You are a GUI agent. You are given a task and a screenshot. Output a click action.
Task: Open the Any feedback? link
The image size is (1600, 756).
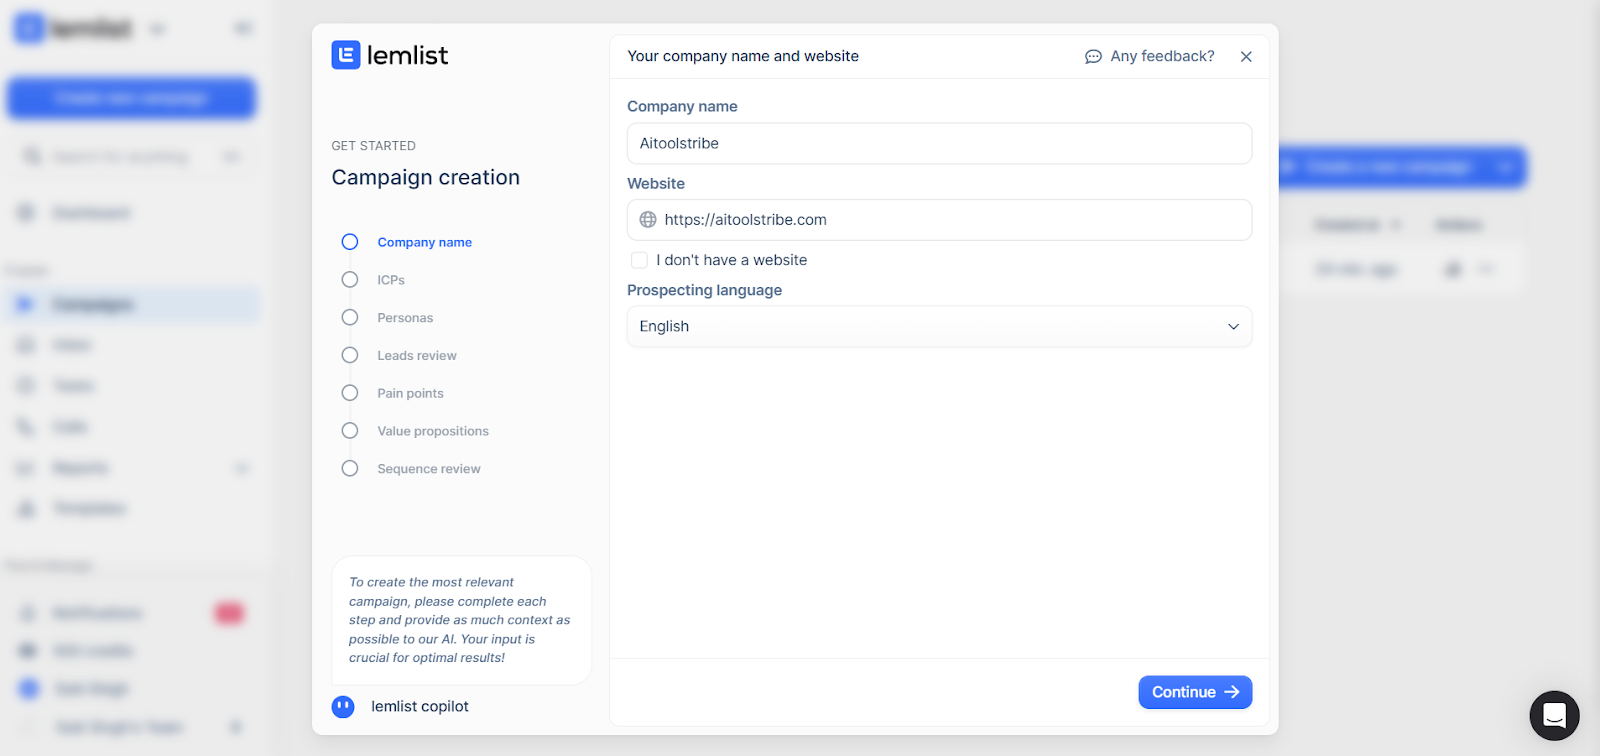[x=1150, y=57]
